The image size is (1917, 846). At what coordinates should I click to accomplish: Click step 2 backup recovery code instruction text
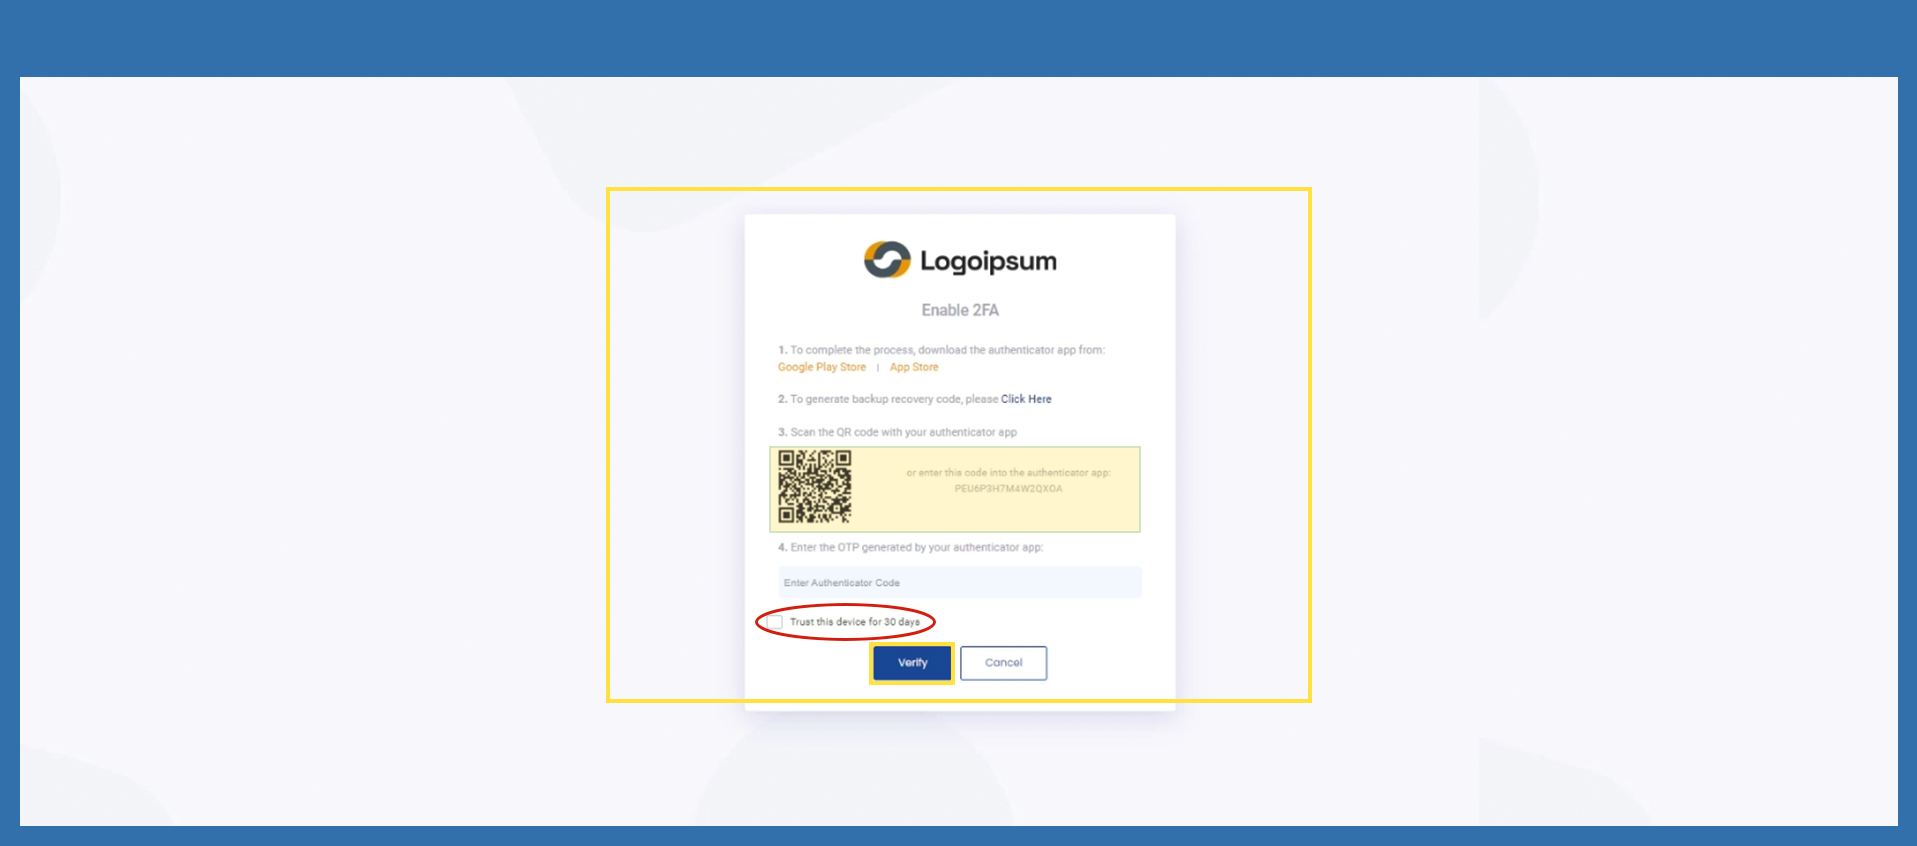pos(888,399)
